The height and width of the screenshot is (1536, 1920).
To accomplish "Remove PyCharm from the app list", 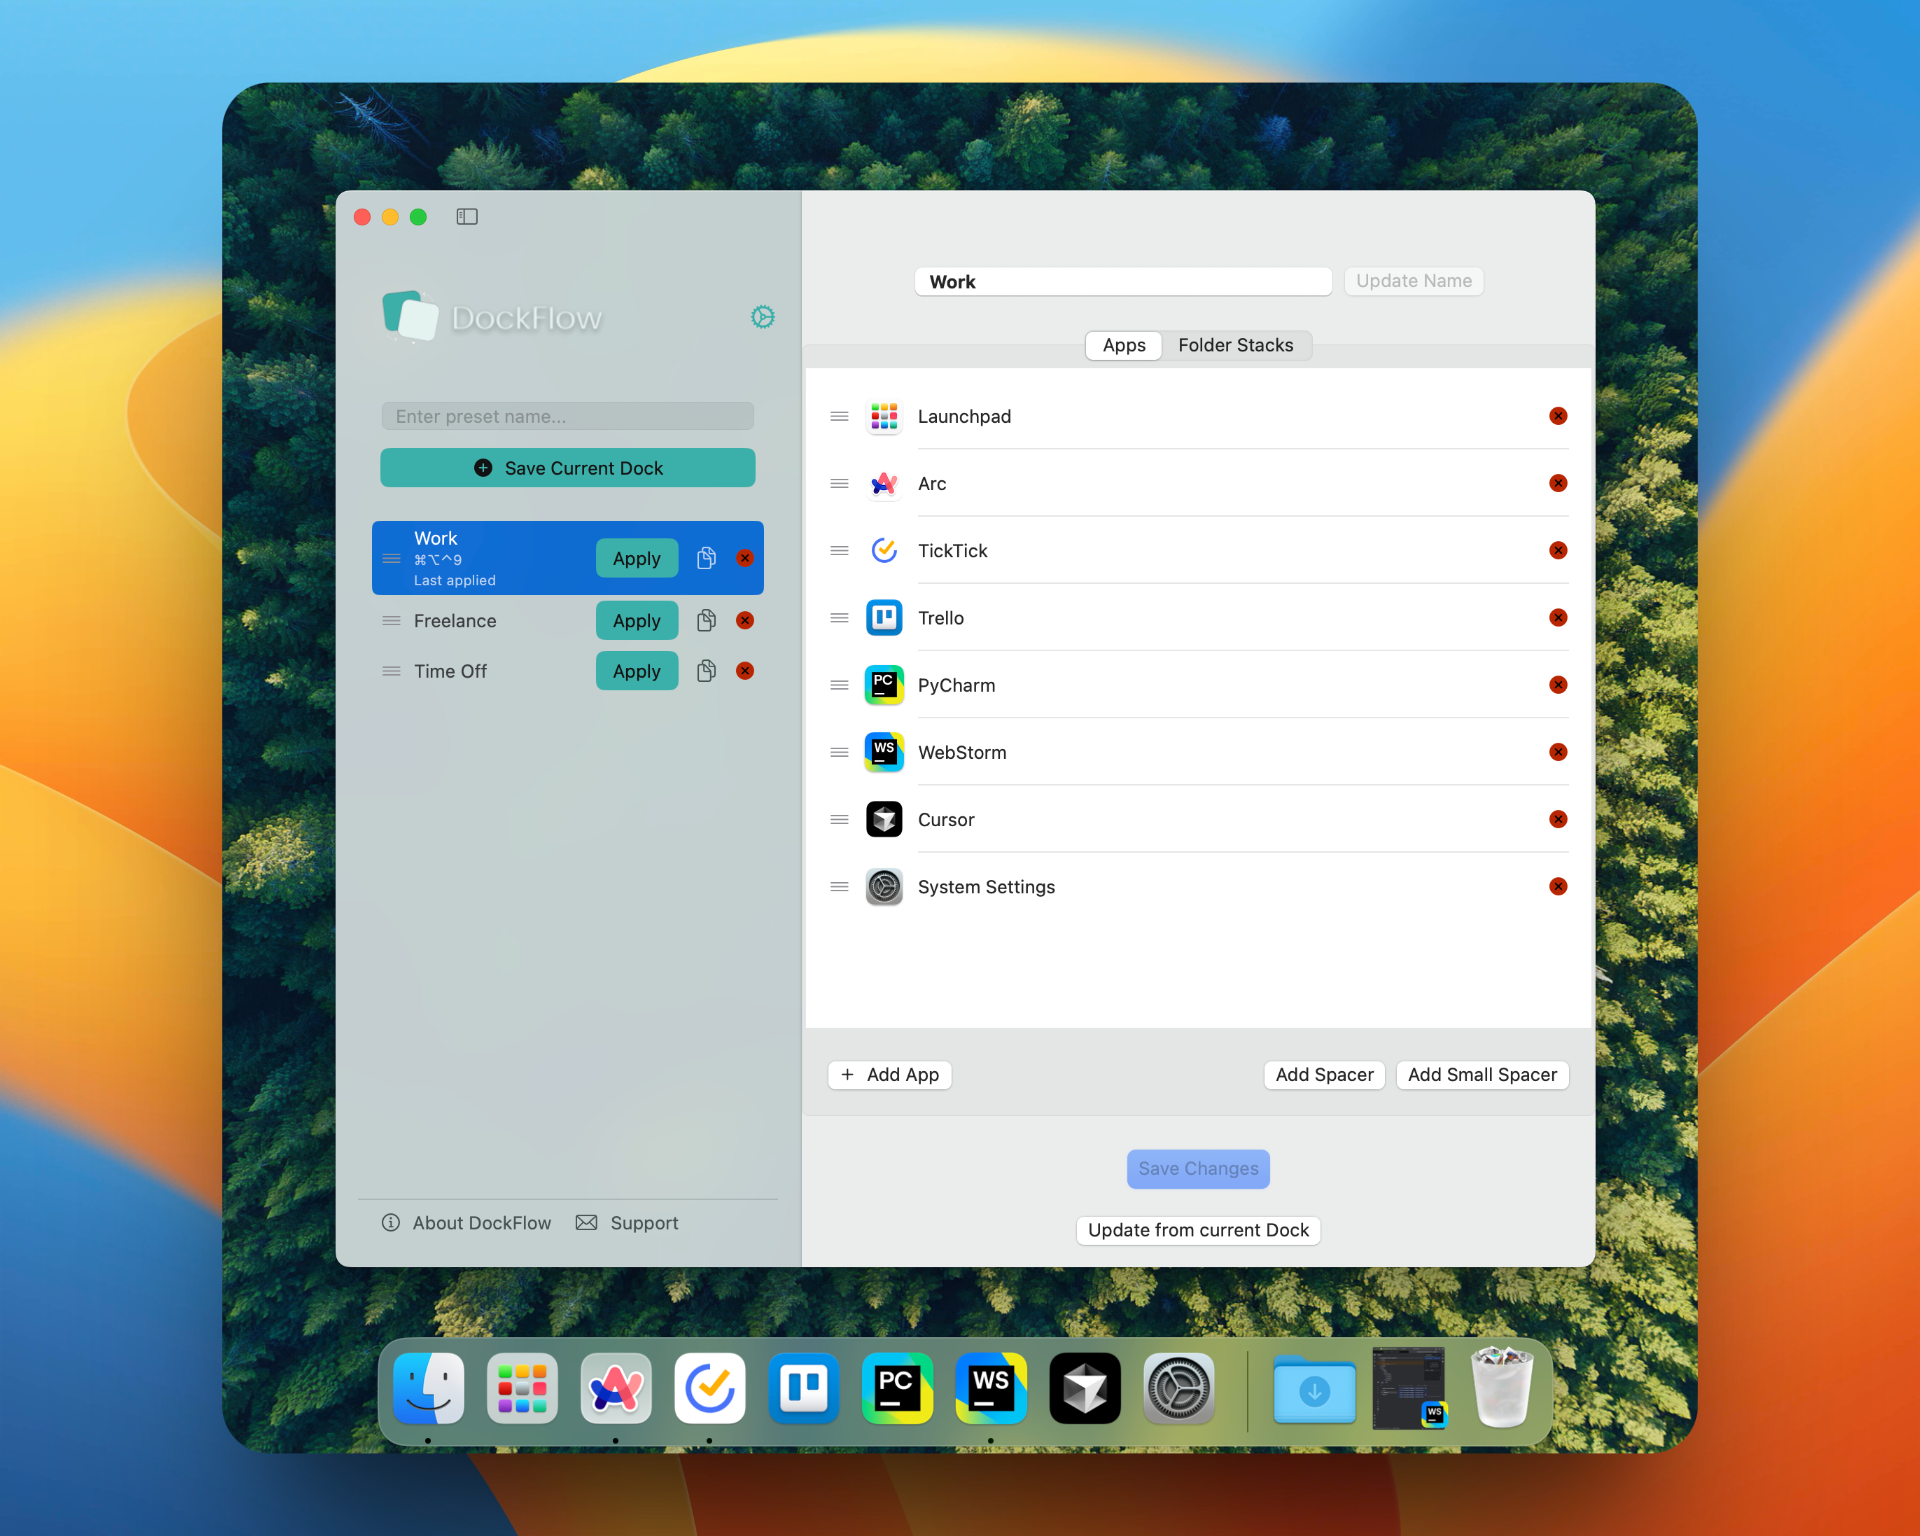I will pyautogui.click(x=1558, y=685).
